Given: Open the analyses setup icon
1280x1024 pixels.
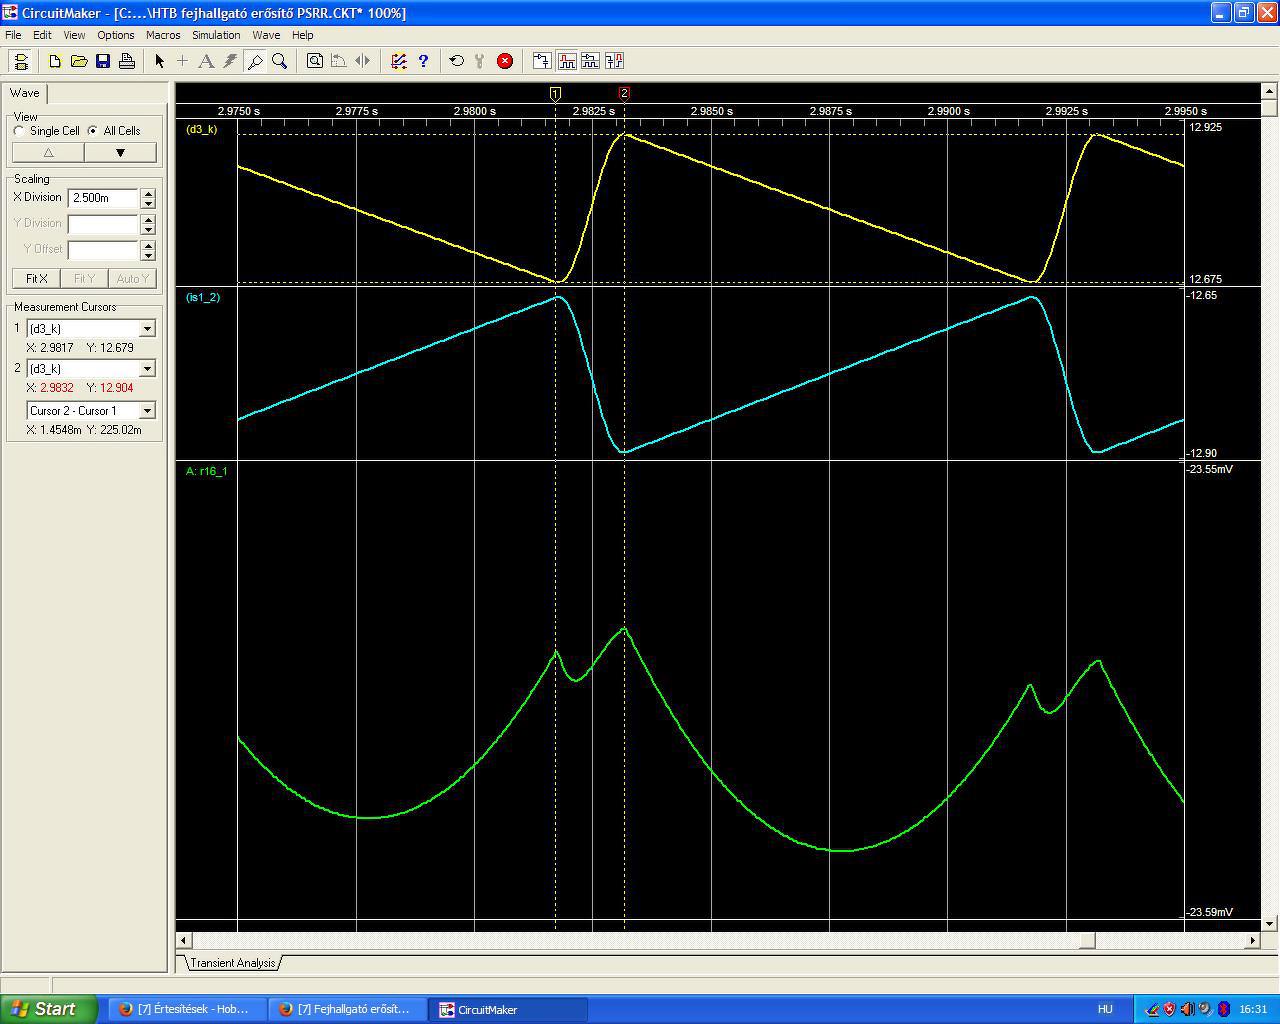Looking at the screenshot, I should 398,61.
